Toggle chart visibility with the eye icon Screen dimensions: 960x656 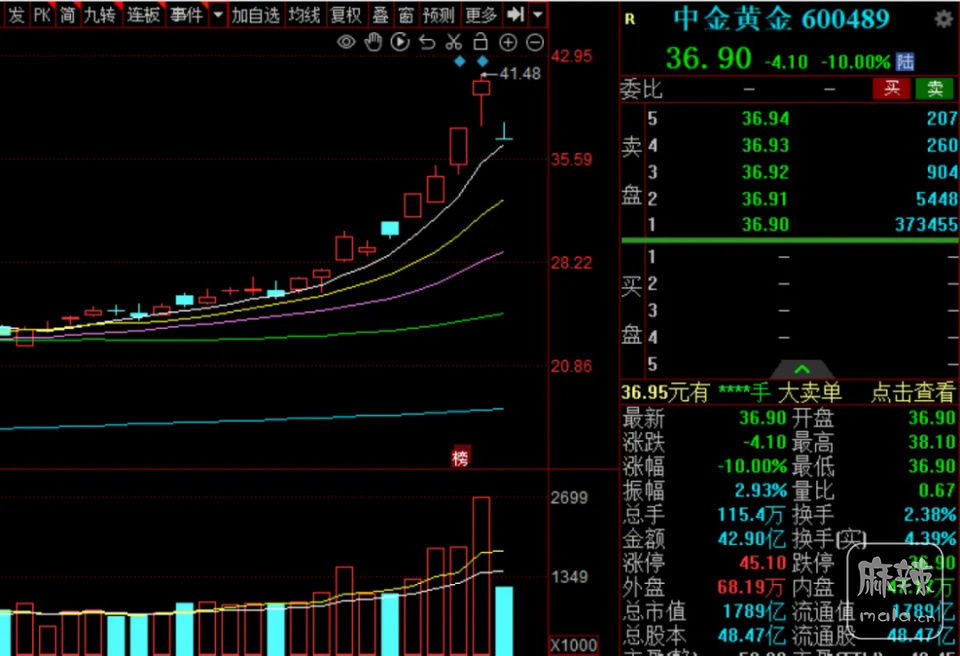tap(346, 42)
